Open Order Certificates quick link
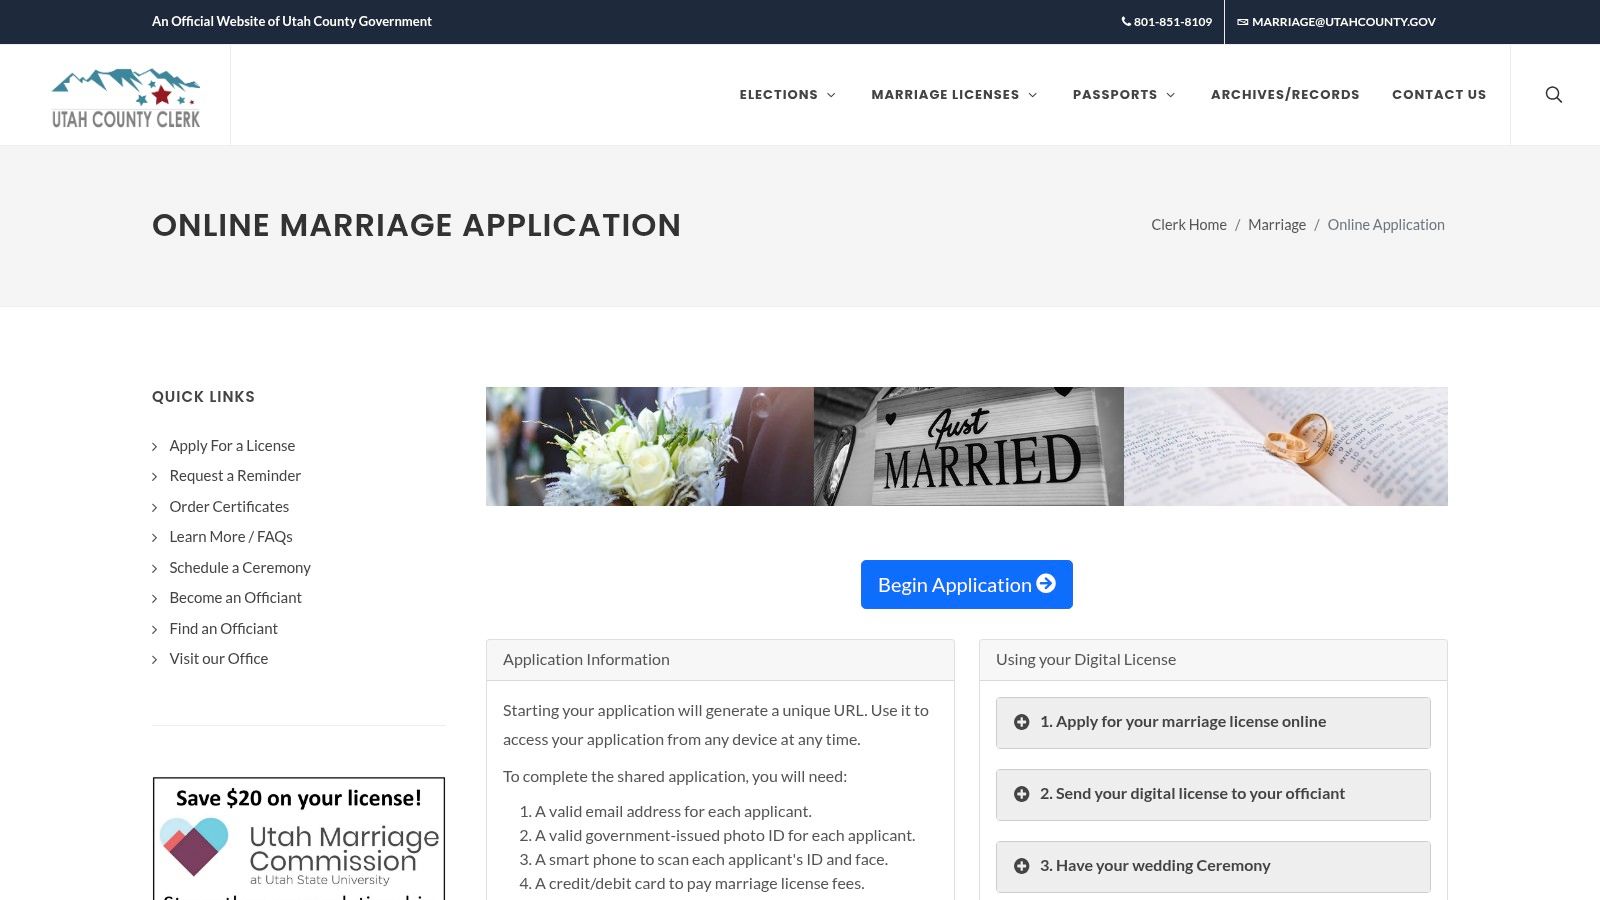This screenshot has width=1600, height=900. 229,507
